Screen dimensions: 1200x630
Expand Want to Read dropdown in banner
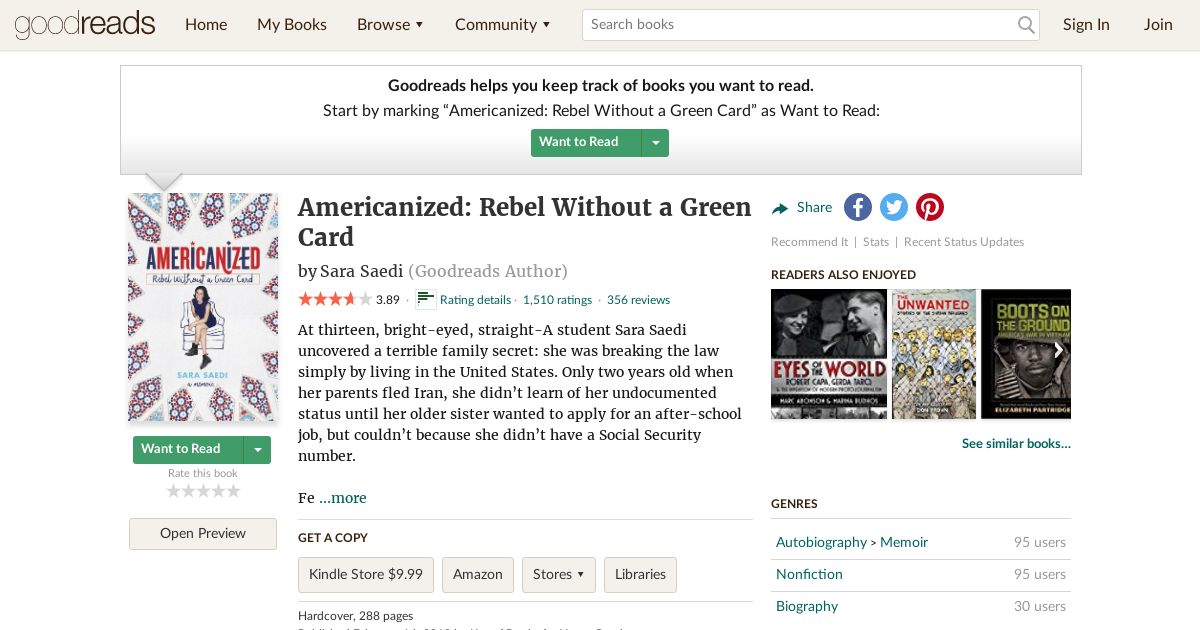point(656,143)
